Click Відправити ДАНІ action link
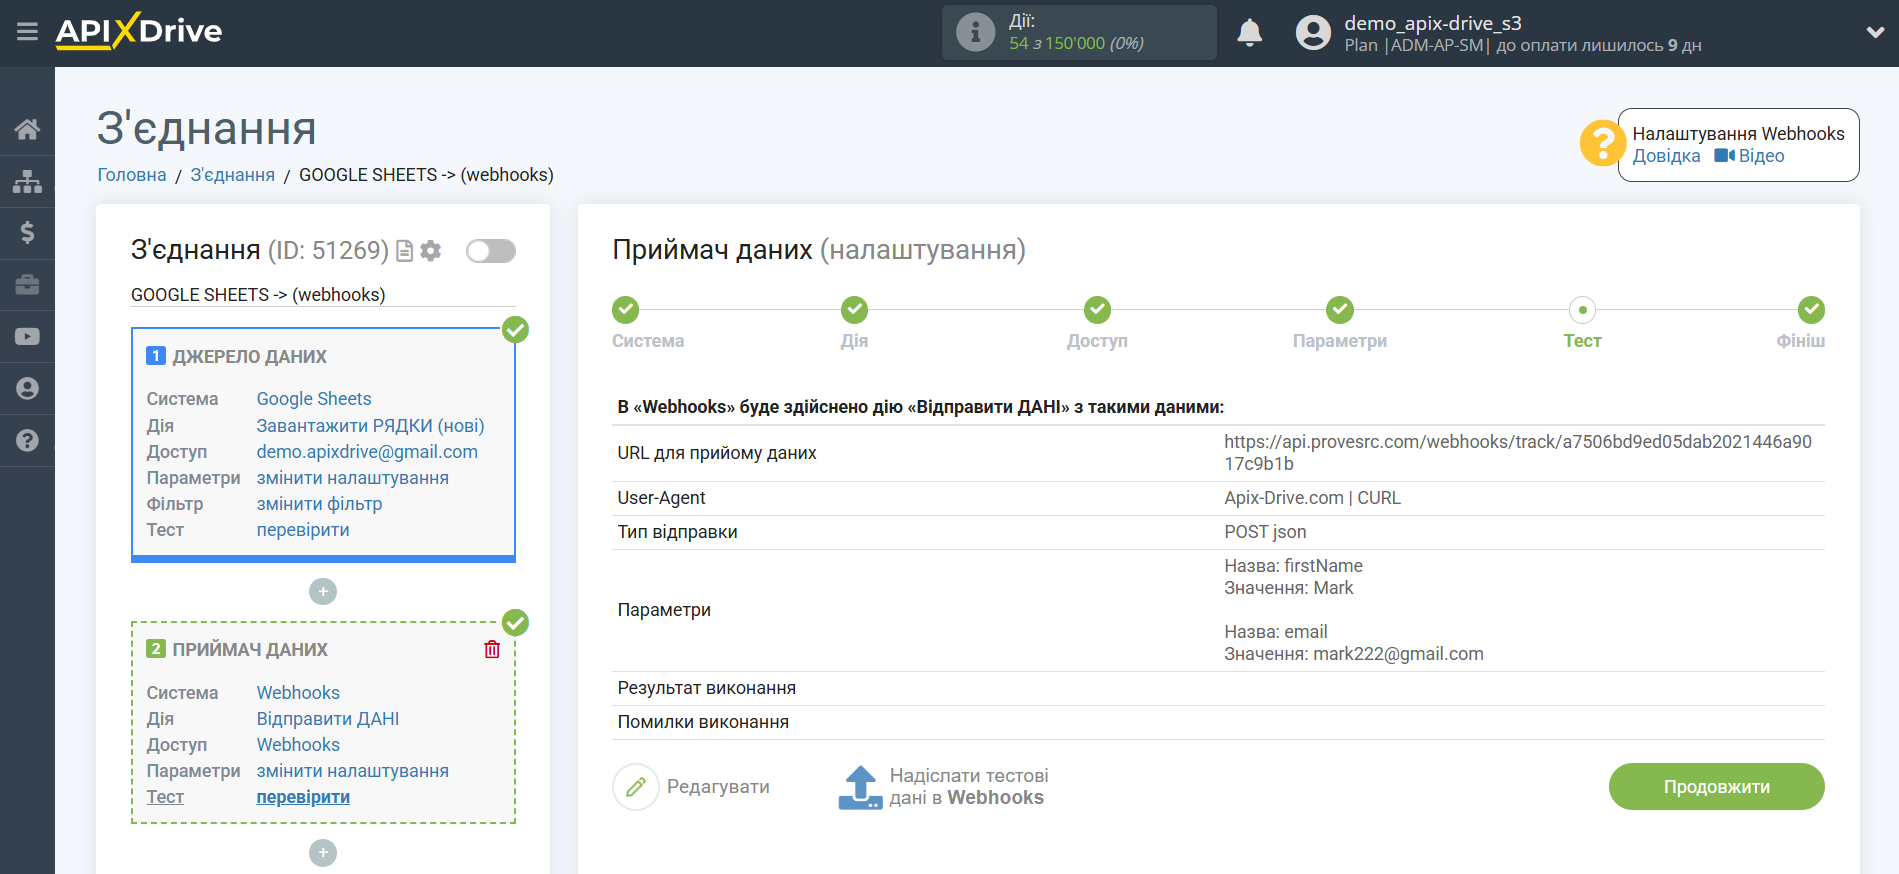The height and width of the screenshot is (874, 1899). tap(328, 719)
